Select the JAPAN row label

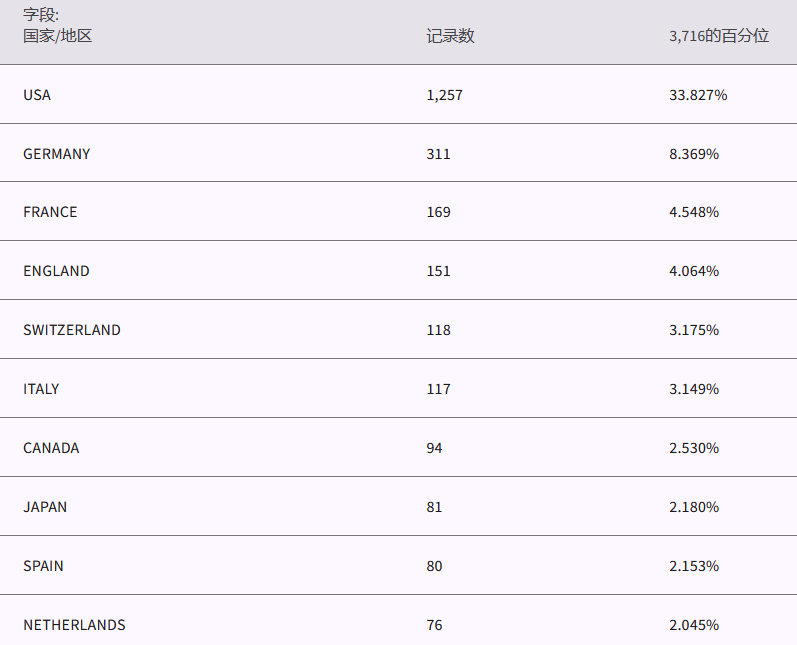tap(45, 507)
